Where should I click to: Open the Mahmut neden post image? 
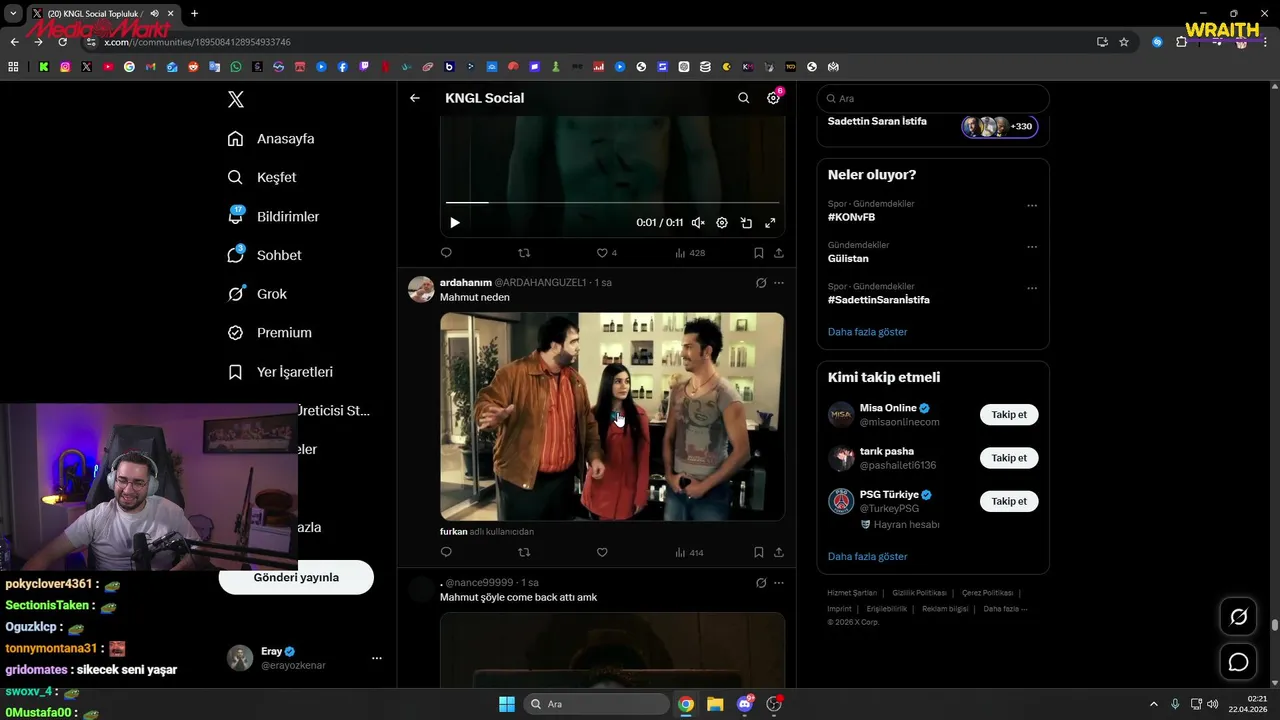(x=612, y=416)
